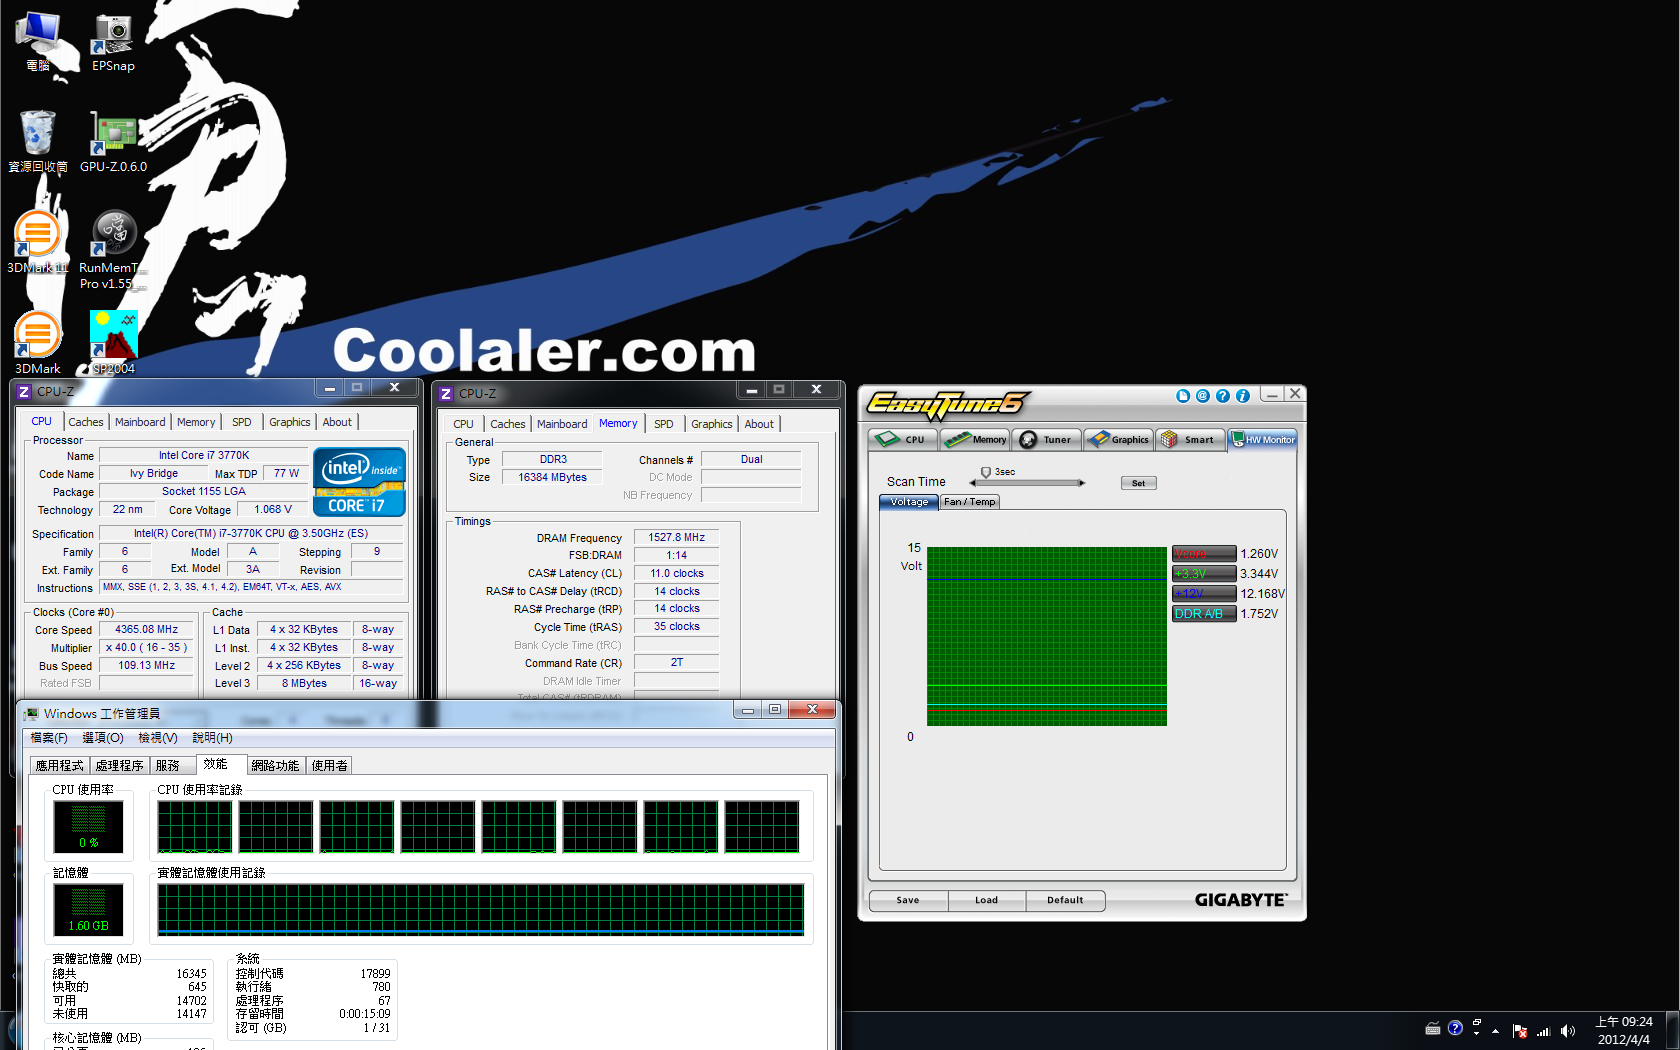Click the Default button in EasyTune6
This screenshot has height=1050, width=1680.
tap(1065, 900)
